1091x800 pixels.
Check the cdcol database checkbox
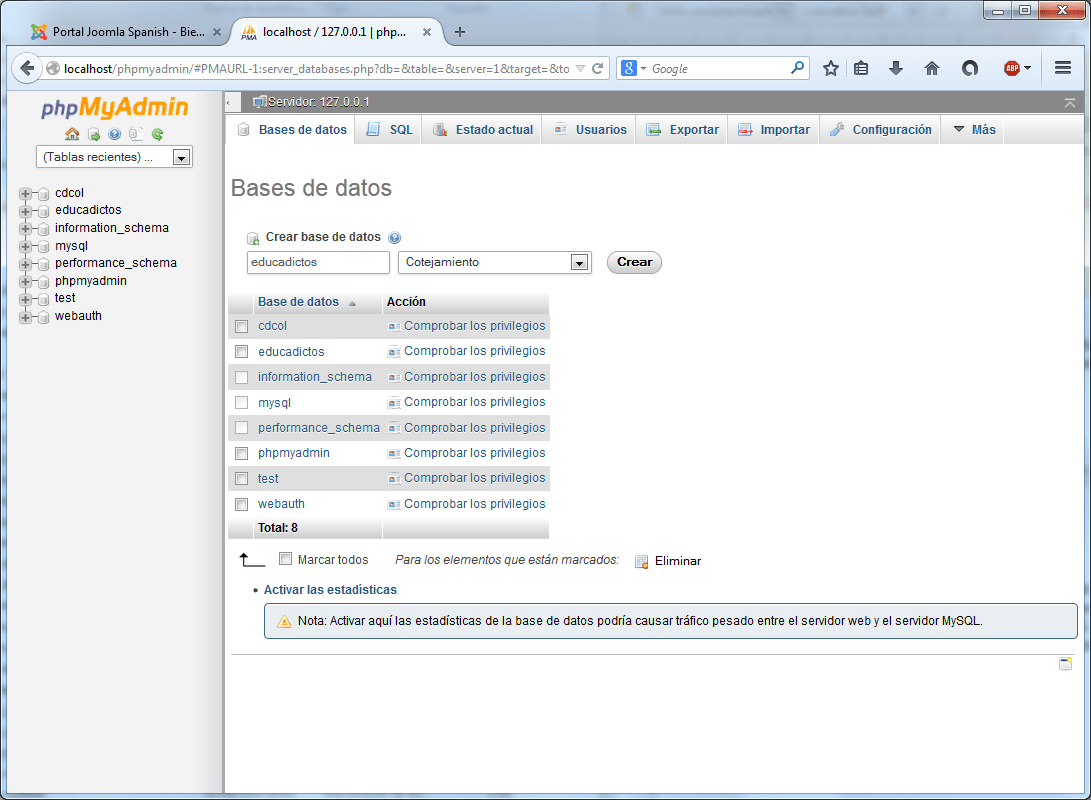[241, 326]
